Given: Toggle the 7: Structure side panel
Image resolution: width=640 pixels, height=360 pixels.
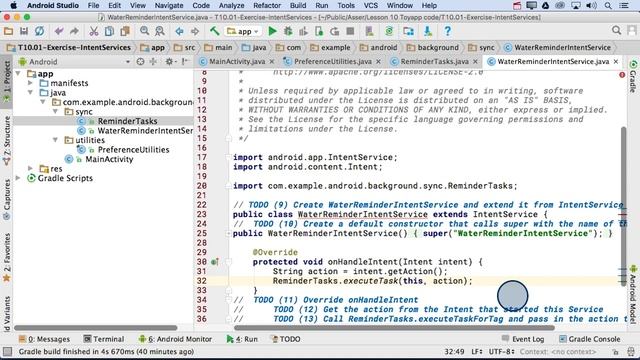Looking at the screenshot, I should (x=7, y=141).
